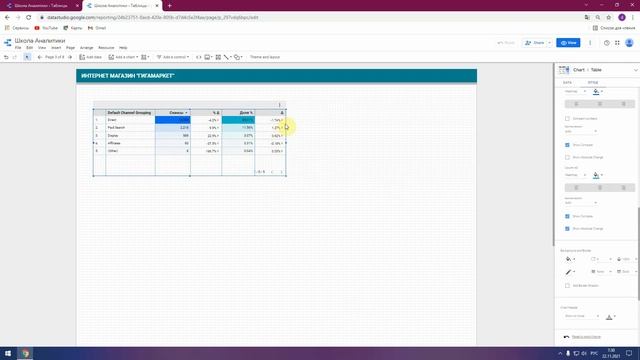Click the Reset button in header
Image resolution: width=640 pixels, height=360 pixels.
tap(506, 43)
